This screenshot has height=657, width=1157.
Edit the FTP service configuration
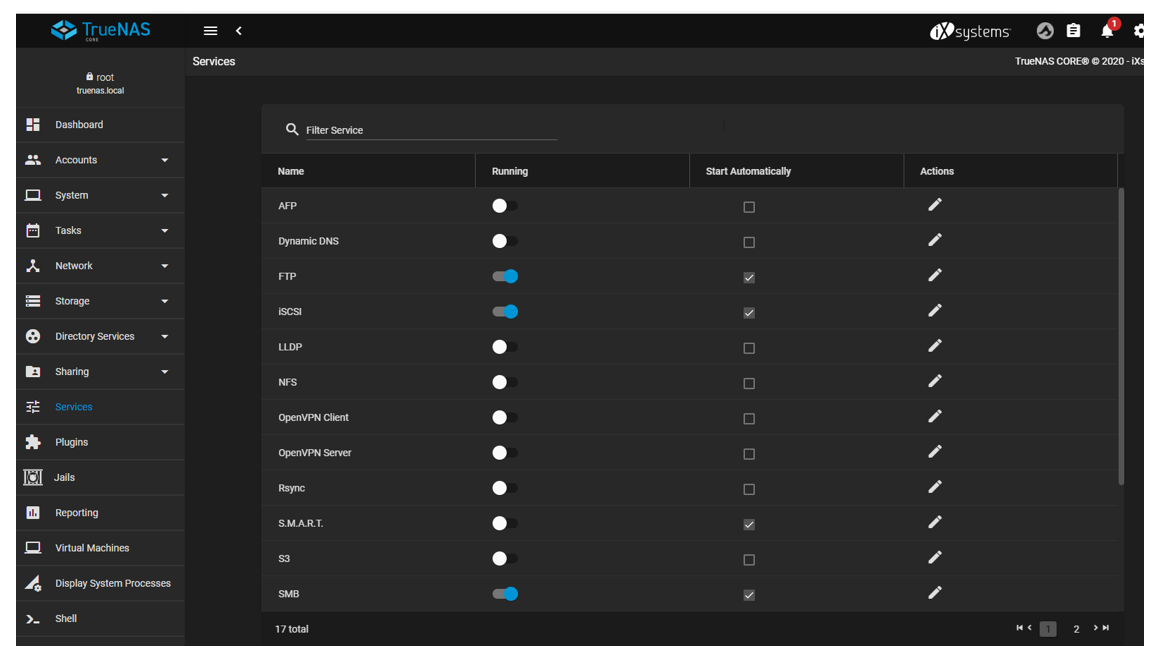coord(935,275)
